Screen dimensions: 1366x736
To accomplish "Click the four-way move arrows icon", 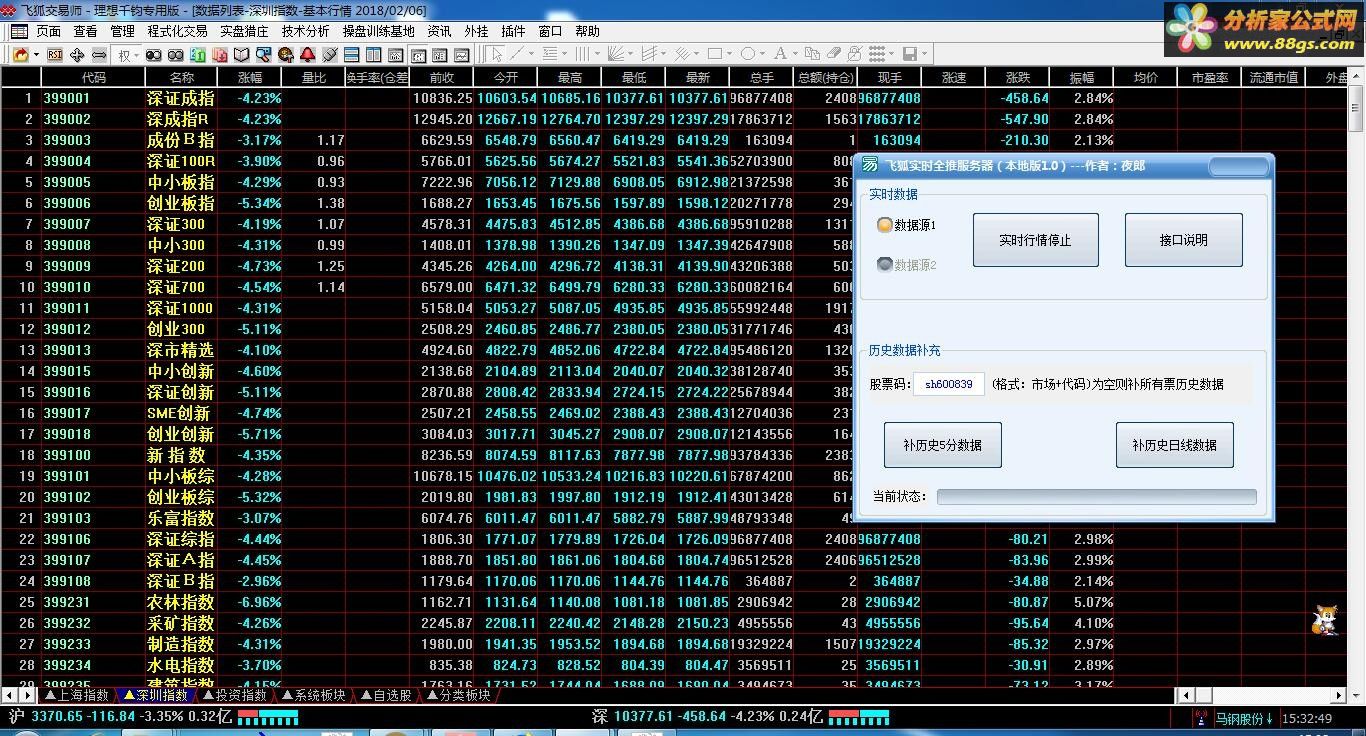I will (x=77, y=54).
